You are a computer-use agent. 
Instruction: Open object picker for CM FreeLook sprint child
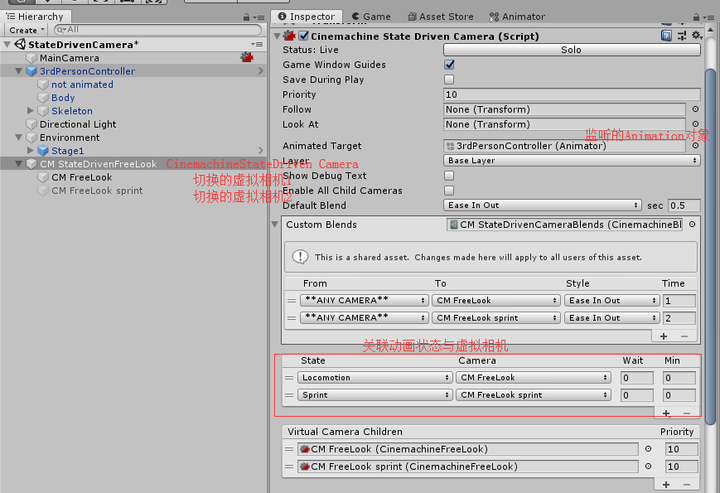(648, 466)
